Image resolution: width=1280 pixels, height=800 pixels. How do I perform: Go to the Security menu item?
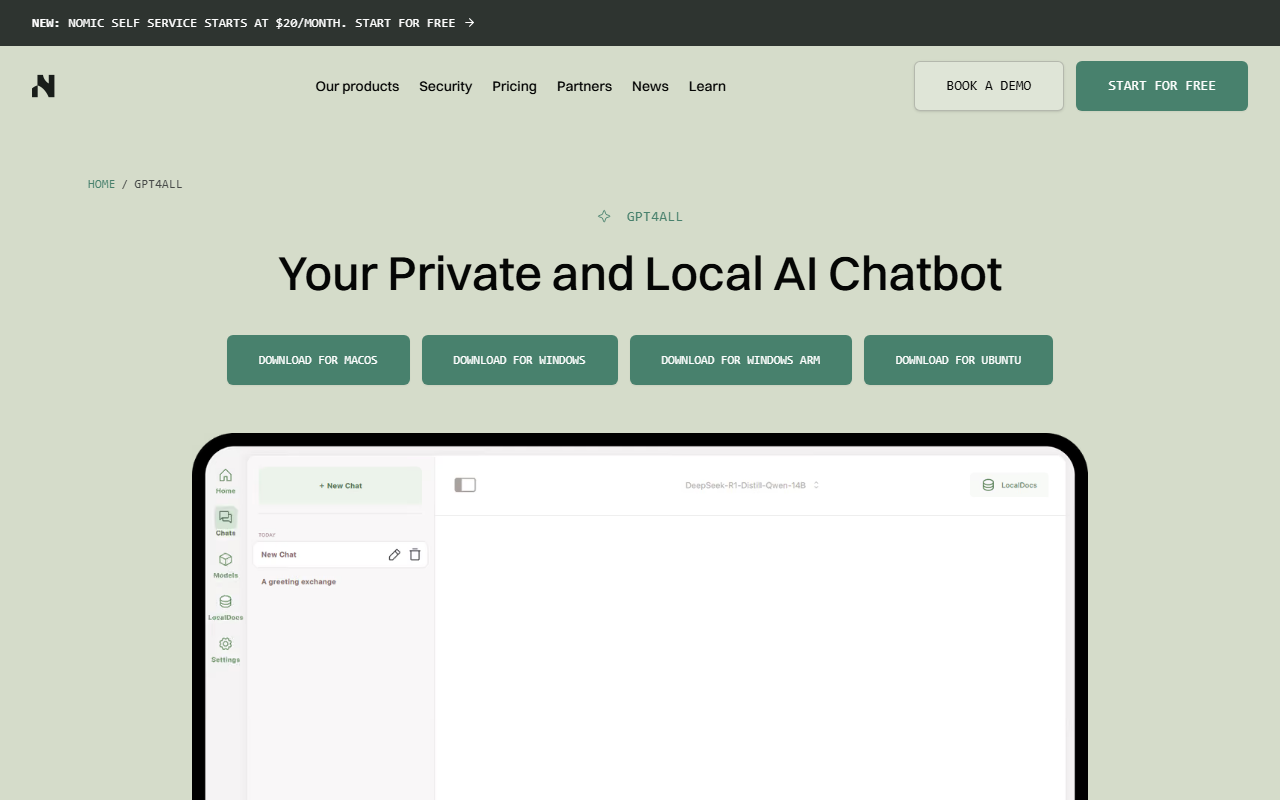[445, 86]
